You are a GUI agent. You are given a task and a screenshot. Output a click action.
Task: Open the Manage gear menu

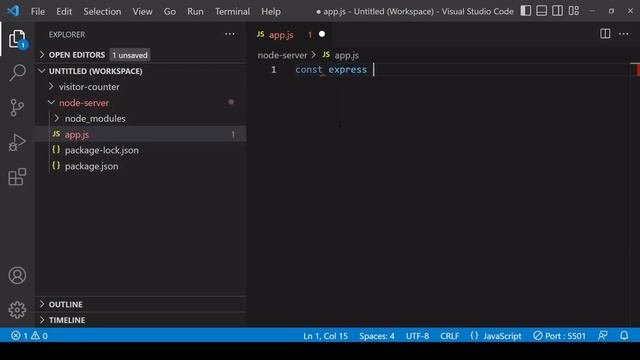pos(17,310)
